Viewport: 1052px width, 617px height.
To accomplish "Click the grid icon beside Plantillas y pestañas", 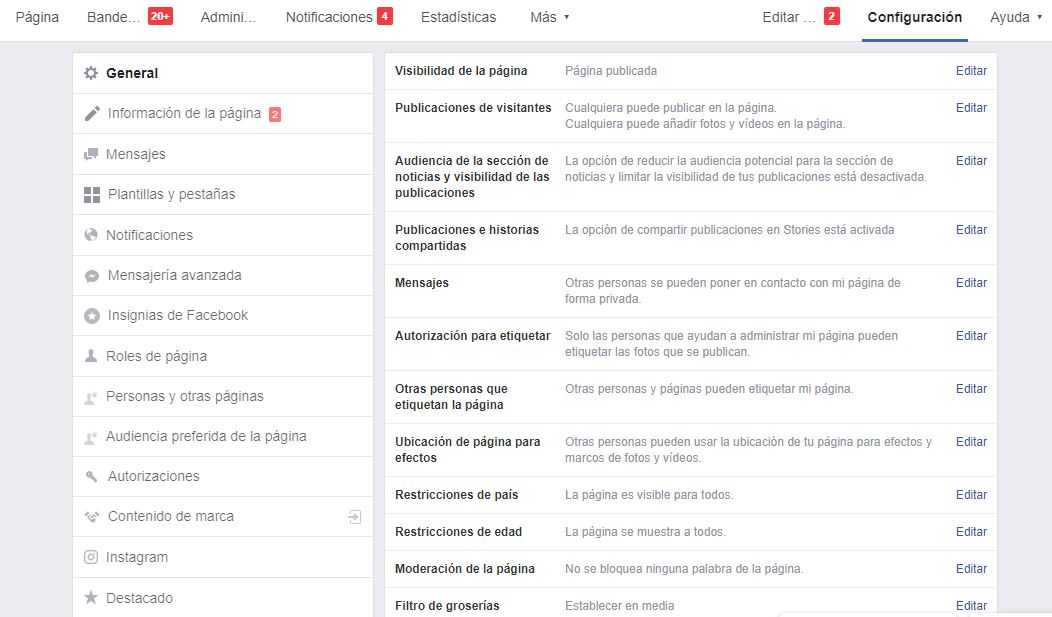I will click(92, 194).
